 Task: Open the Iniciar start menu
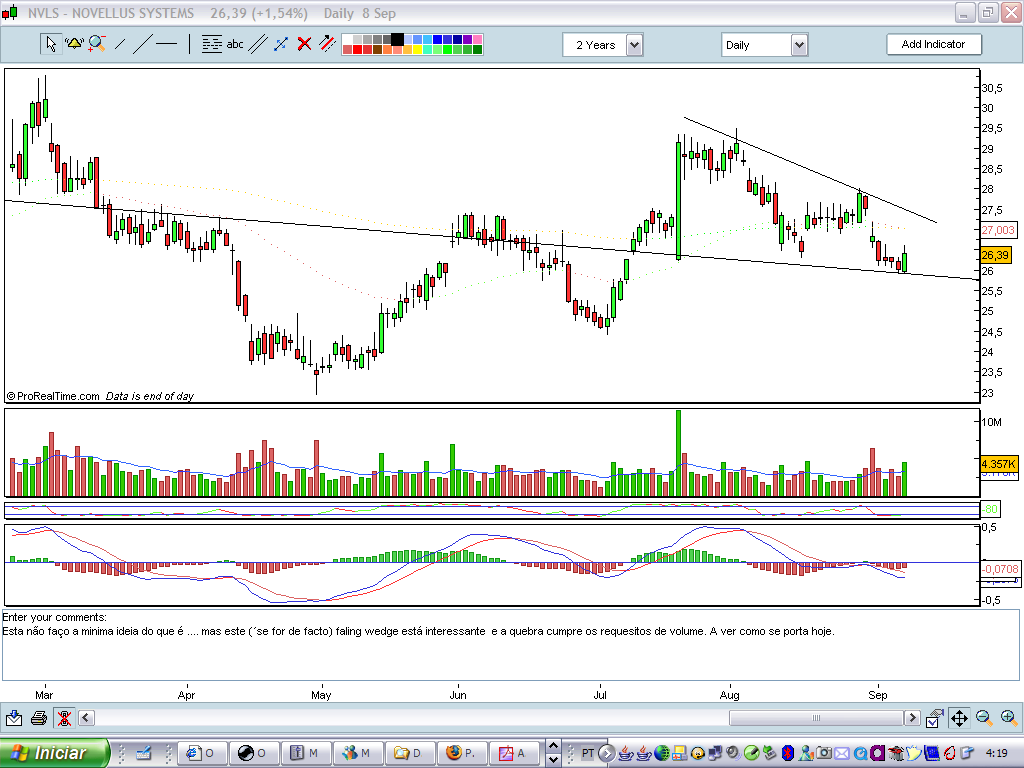click(x=54, y=753)
